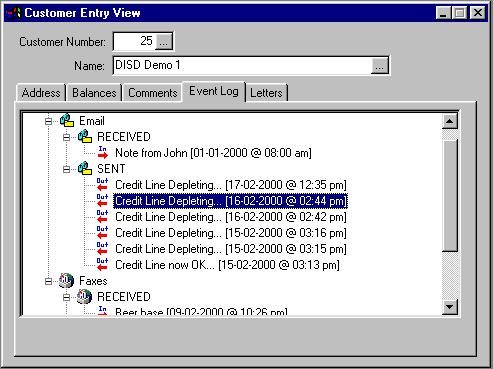Click the Name field showing DISD Demo 1
This screenshot has width=493, height=369.
[243, 65]
